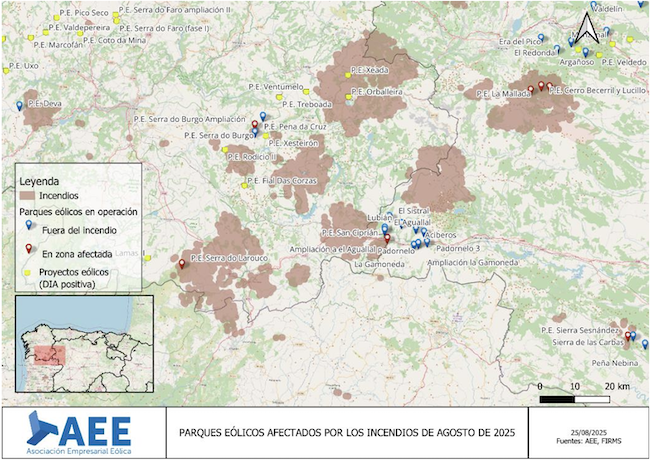Click the 'Fuentes: AEE, FIRMS' source text

(x=587, y=440)
